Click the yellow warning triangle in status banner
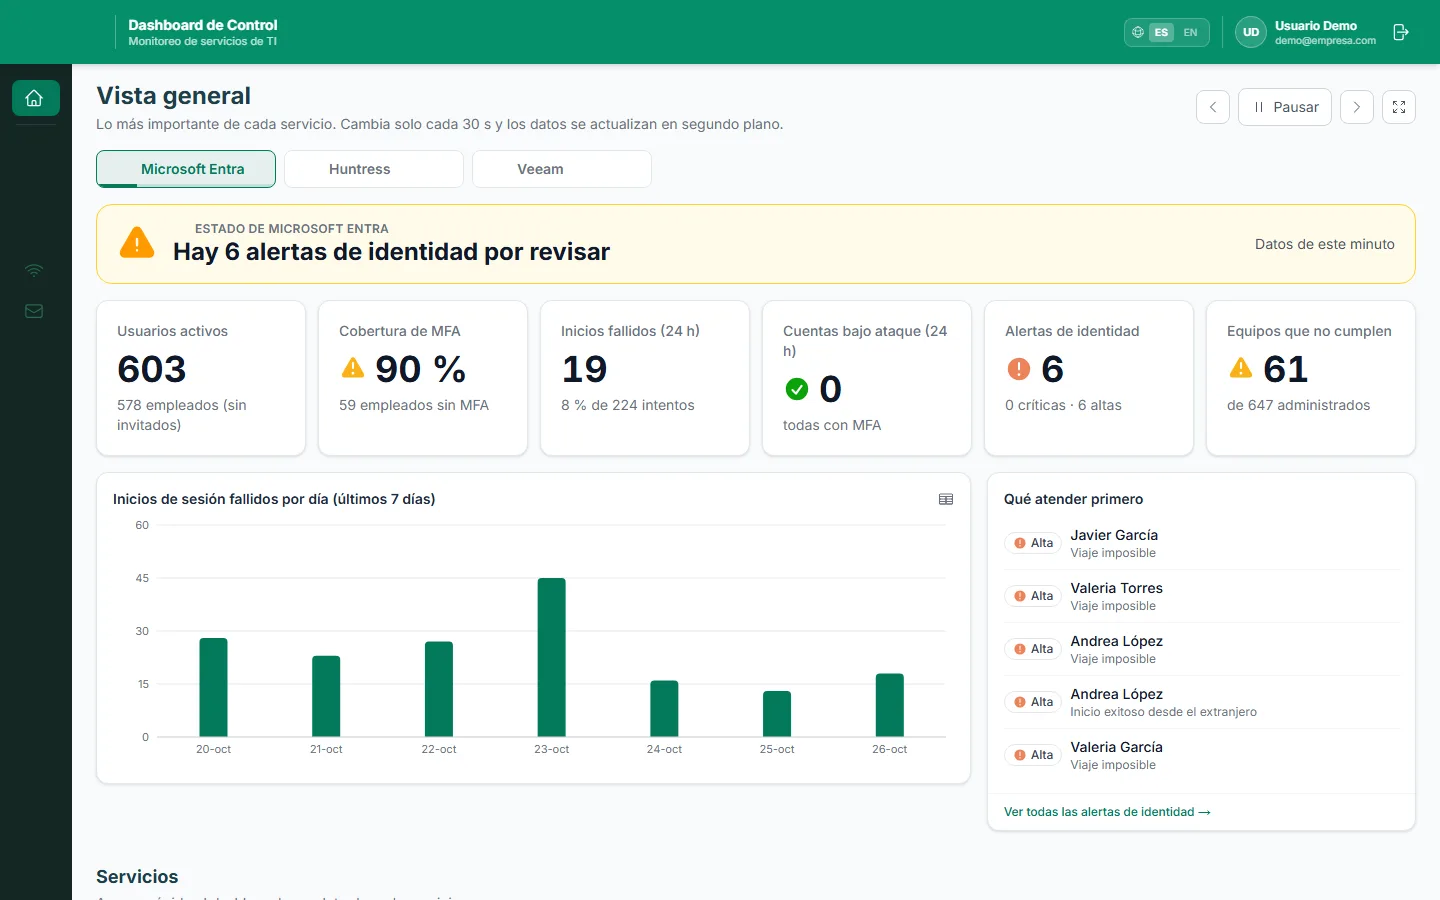 point(137,243)
